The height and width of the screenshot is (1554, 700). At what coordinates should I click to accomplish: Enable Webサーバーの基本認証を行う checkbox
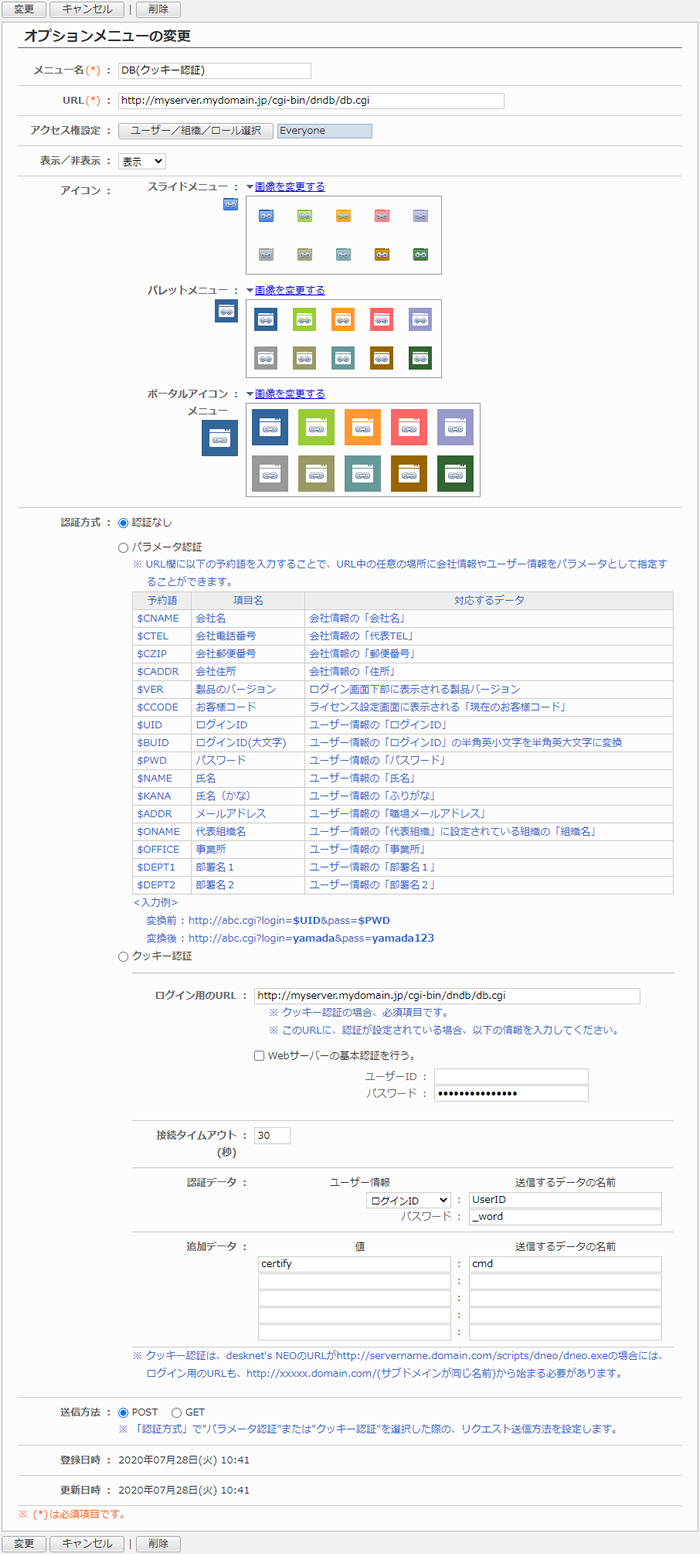tap(259, 1055)
